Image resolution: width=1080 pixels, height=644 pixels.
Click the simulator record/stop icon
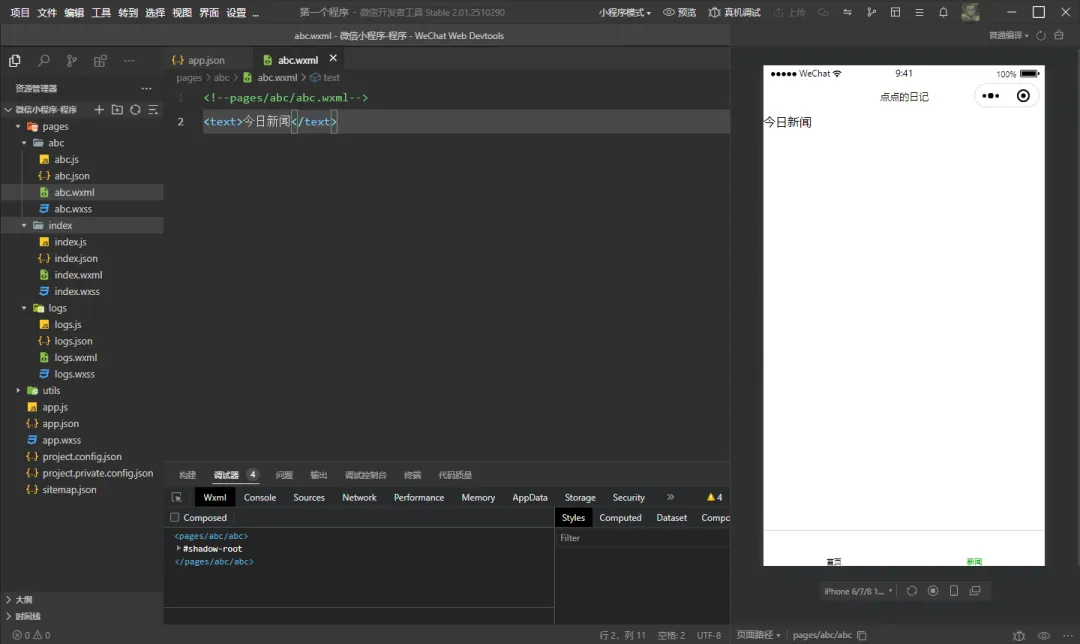[x=933, y=591]
